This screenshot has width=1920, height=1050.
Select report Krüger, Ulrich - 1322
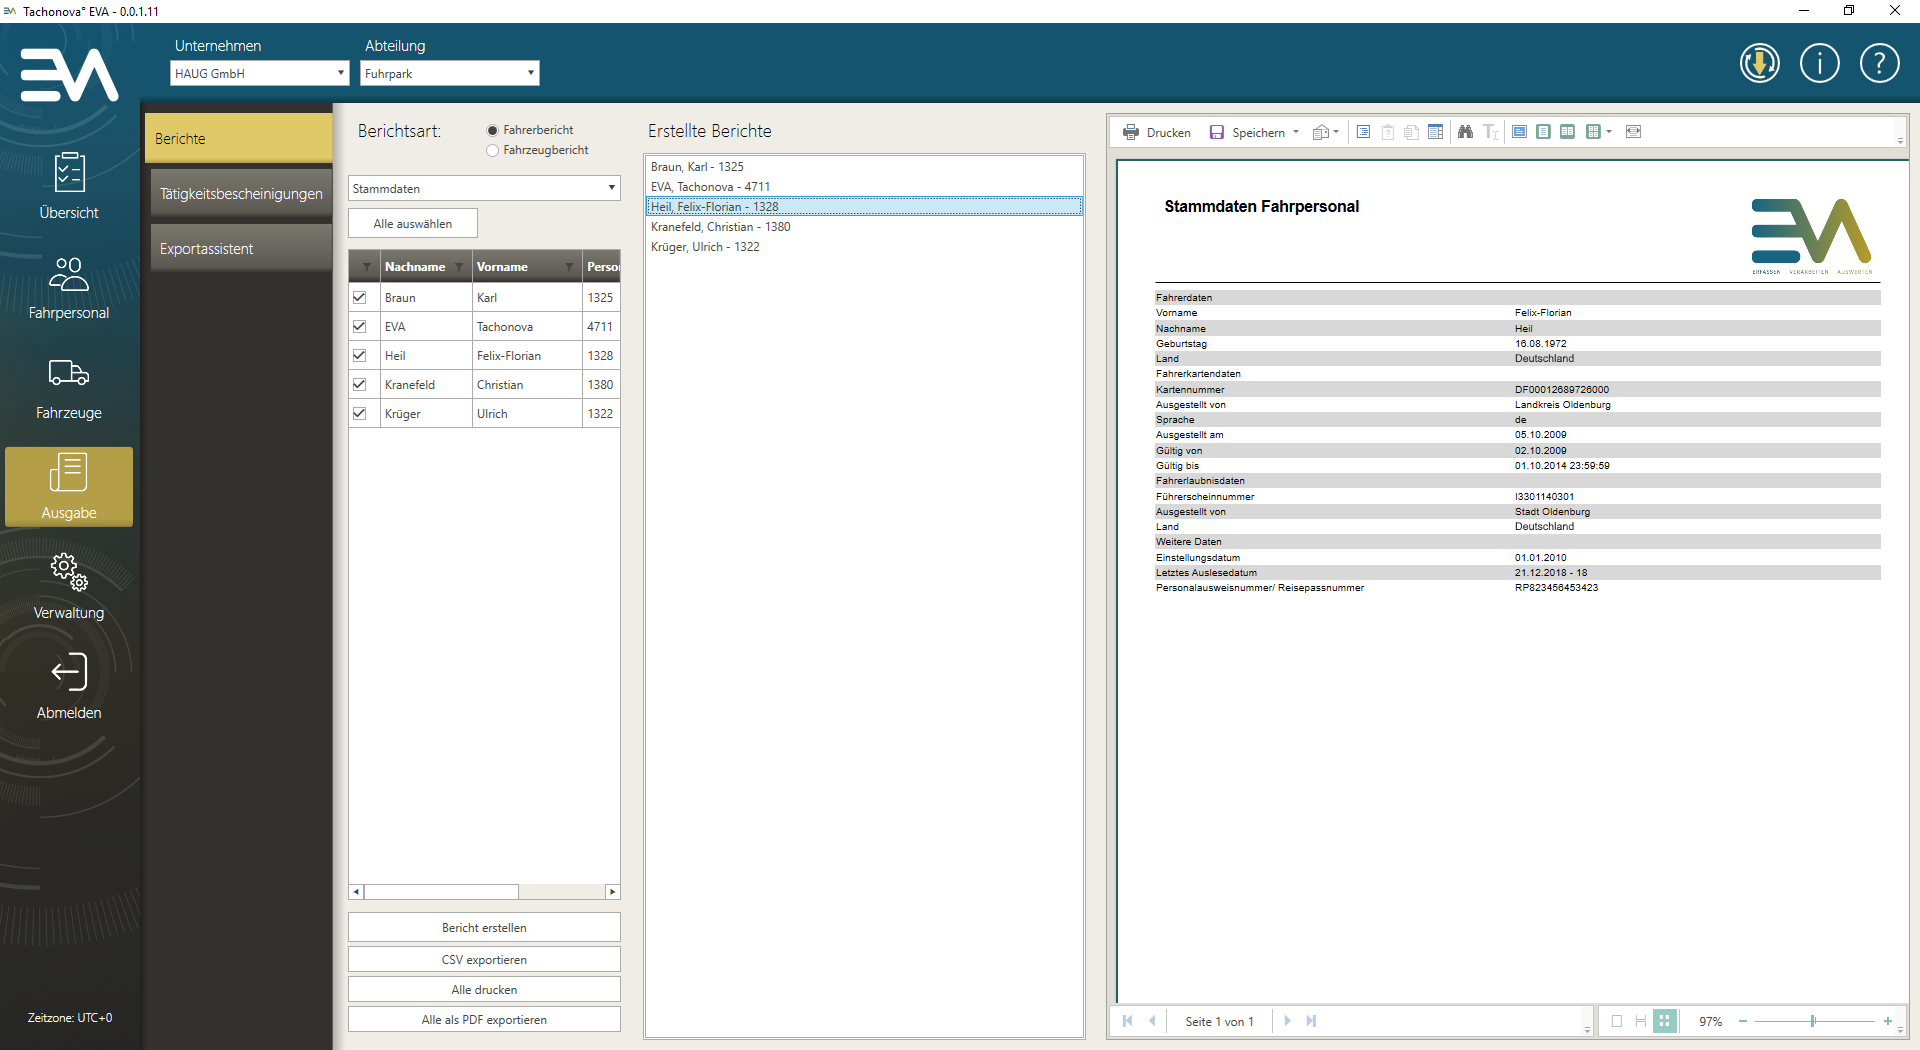[x=705, y=247]
